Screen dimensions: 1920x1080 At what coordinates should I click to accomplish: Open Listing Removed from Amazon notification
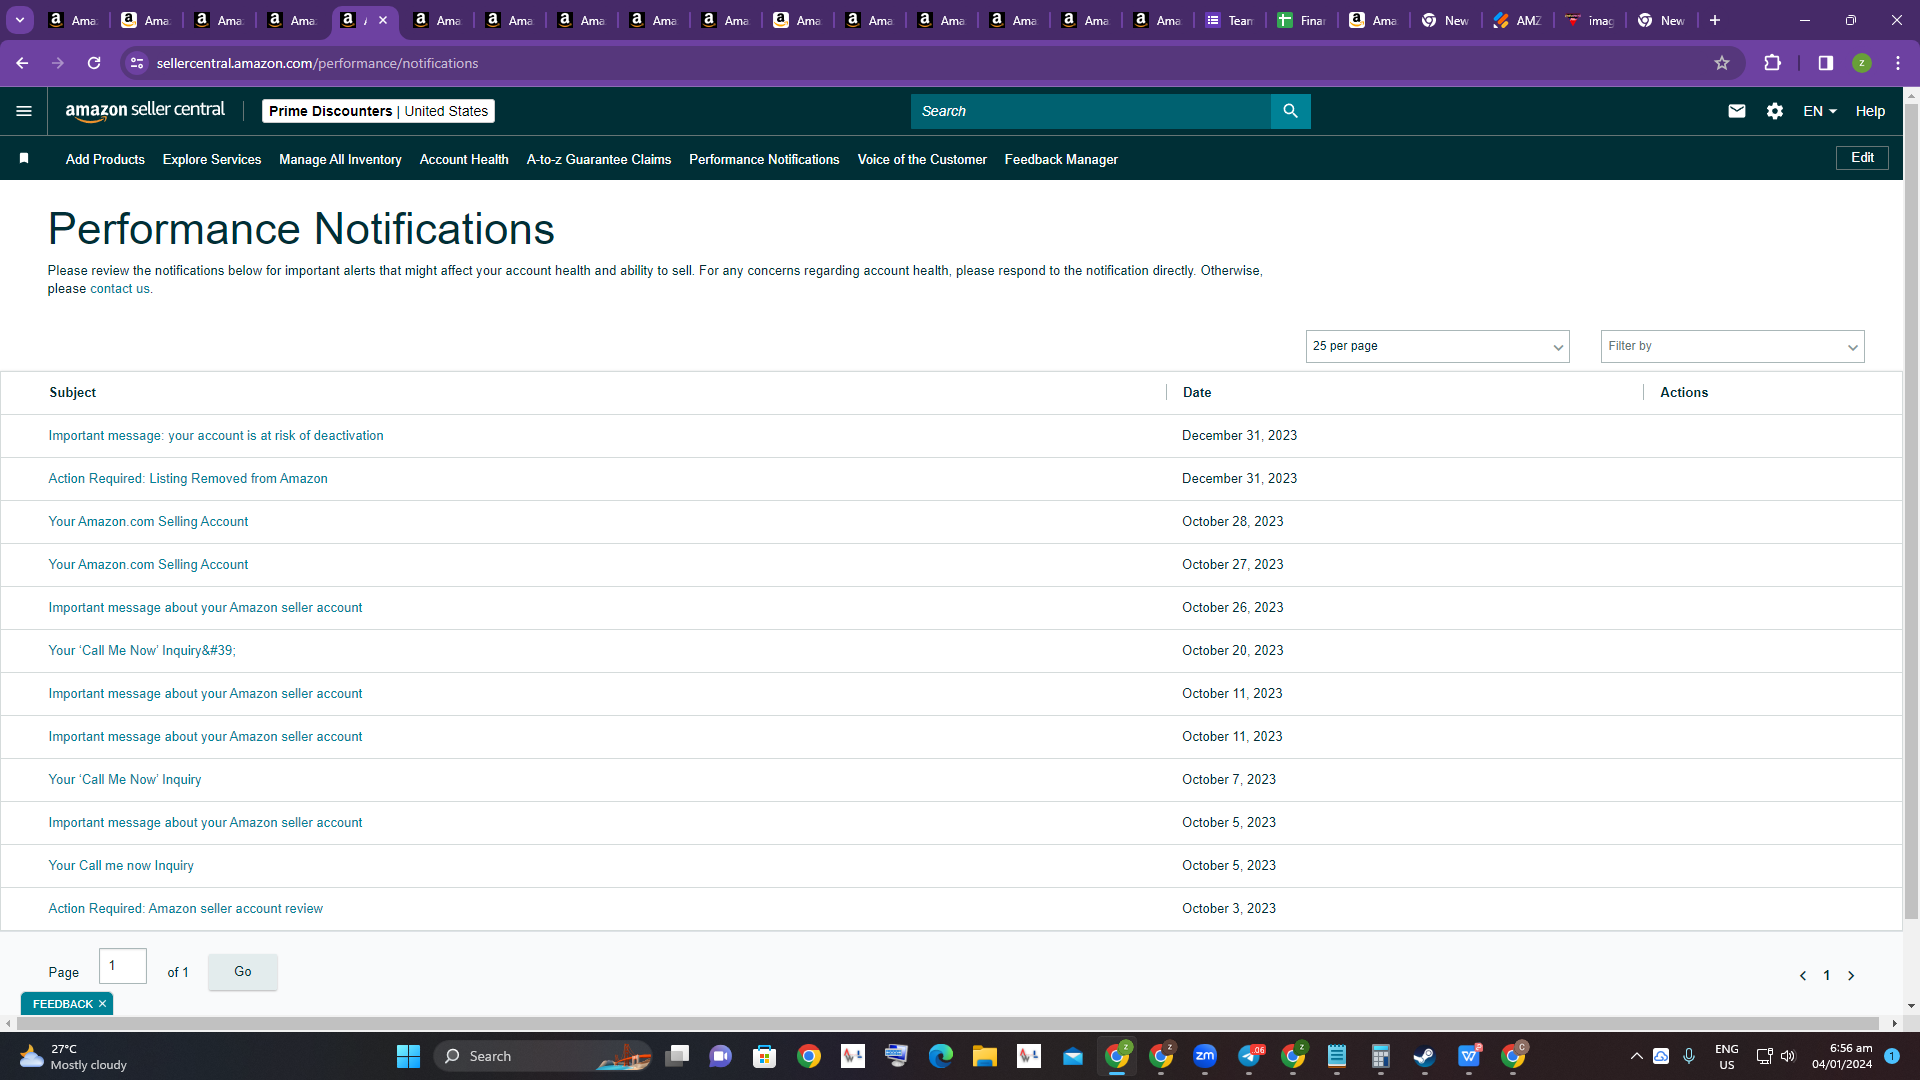click(188, 479)
